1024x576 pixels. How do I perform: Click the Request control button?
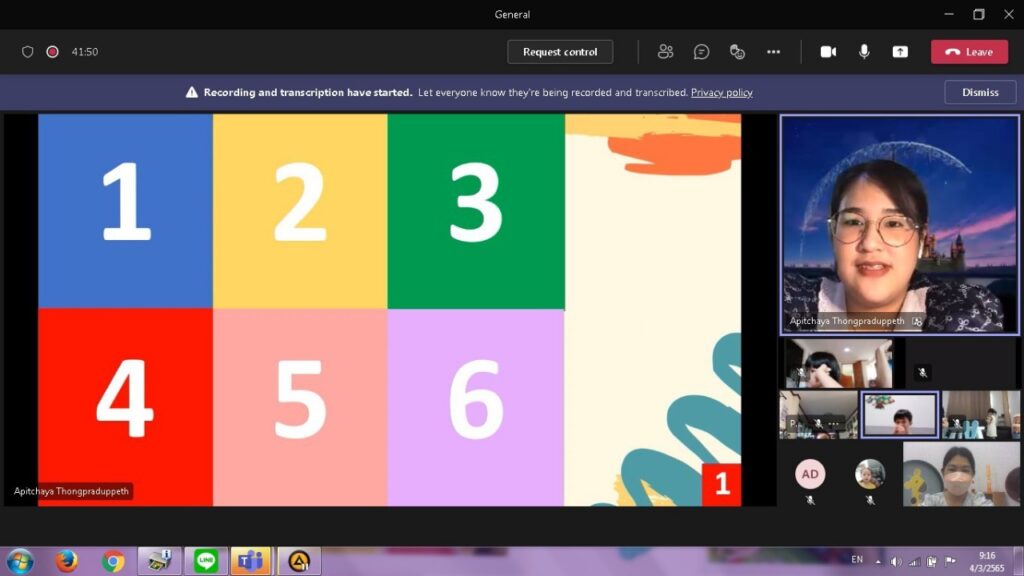tap(560, 52)
